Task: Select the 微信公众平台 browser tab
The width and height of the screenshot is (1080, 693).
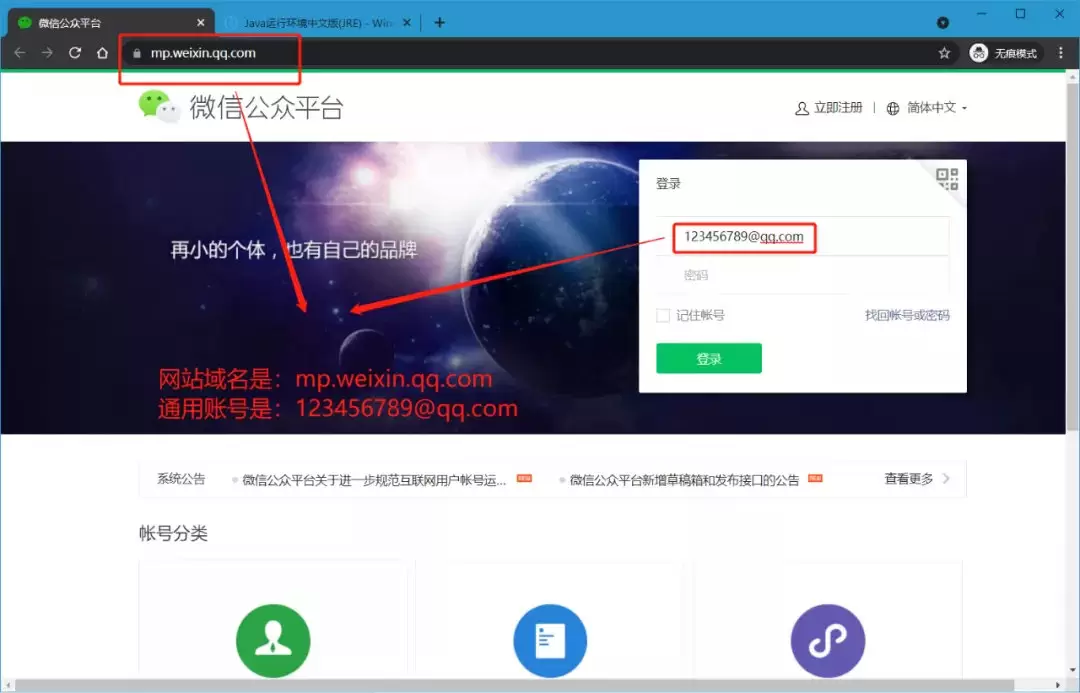Action: point(110,23)
